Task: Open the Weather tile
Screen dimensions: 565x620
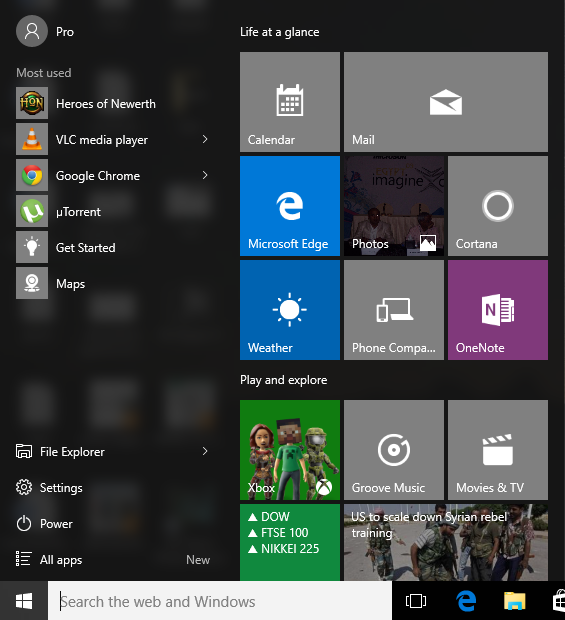Action: click(290, 310)
